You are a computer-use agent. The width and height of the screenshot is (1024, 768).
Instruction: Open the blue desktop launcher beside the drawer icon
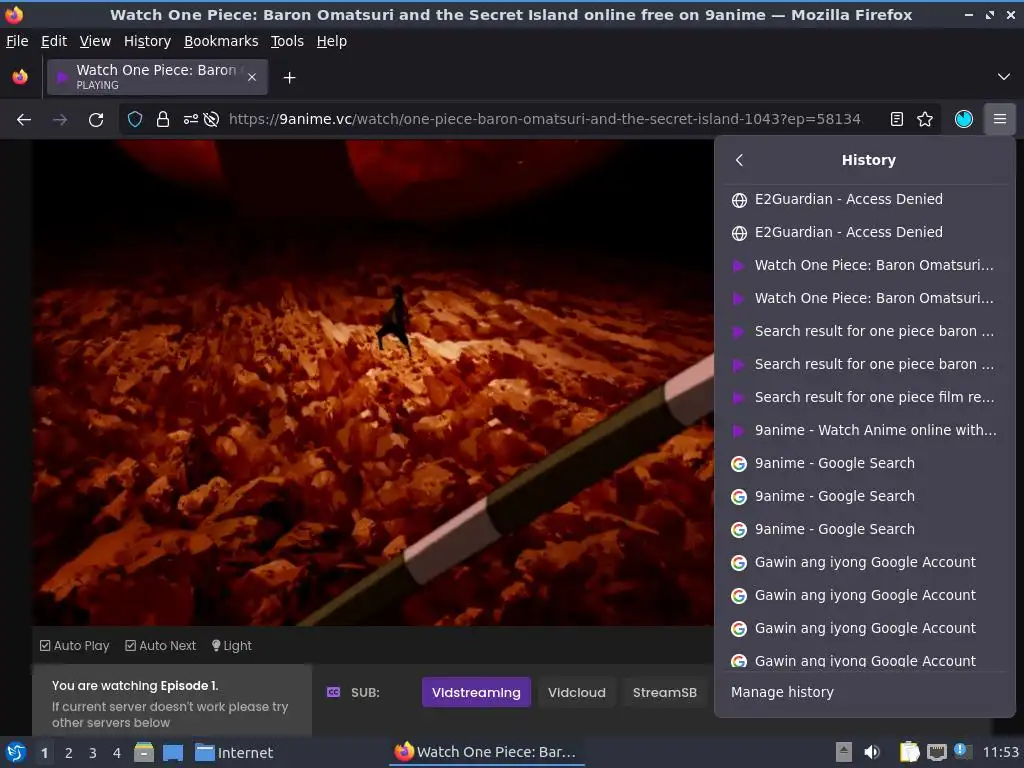[173, 752]
